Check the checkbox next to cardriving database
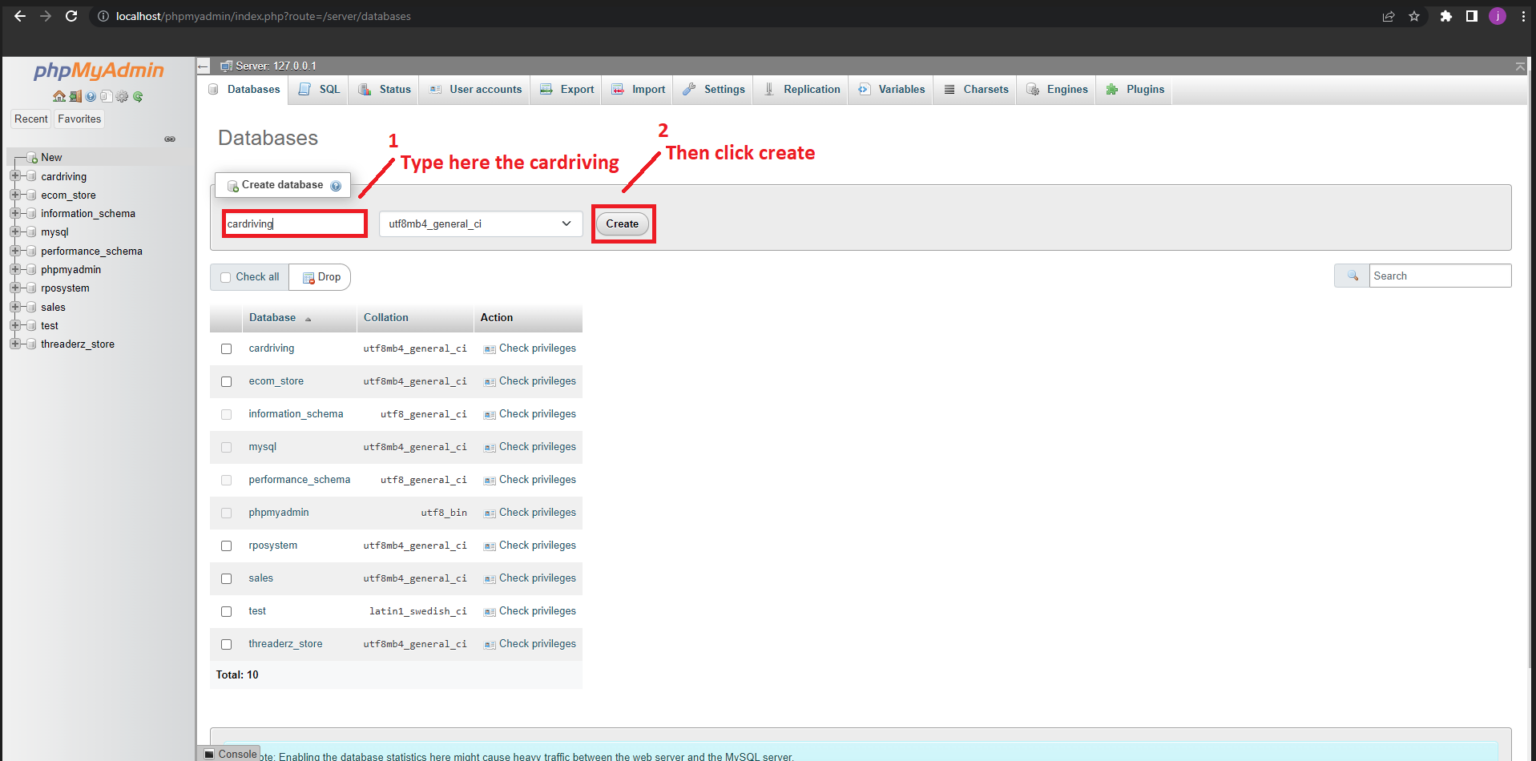Screen dimensions: 1536x761 226,348
